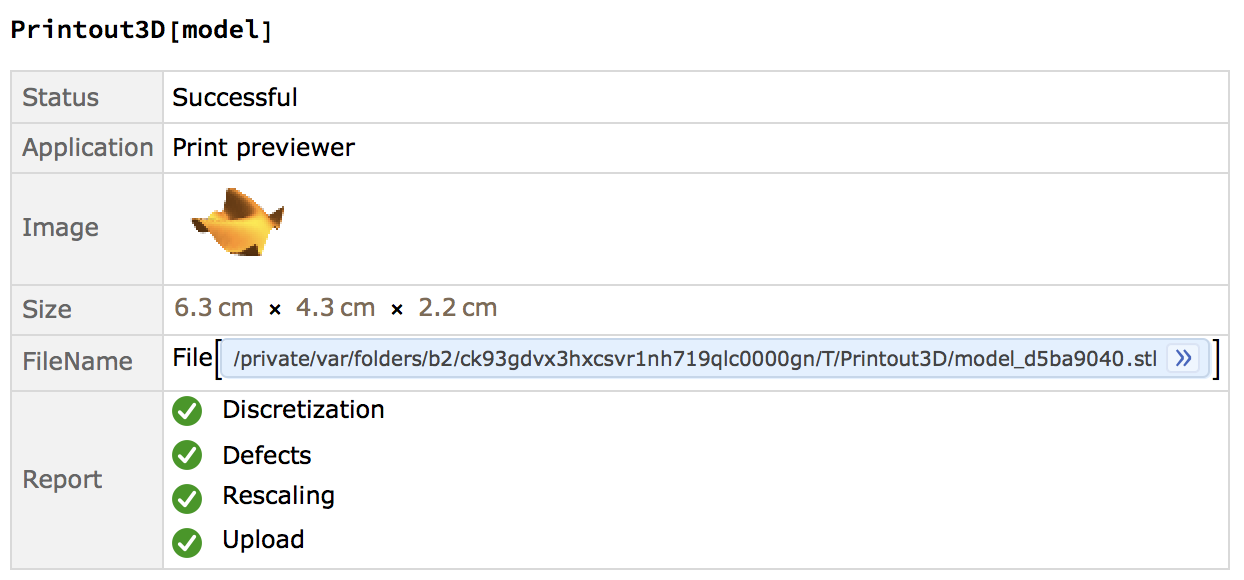Click the Defects green checkmark icon
Image resolution: width=1244 pixels, height=580 pixels.
coord(187,456)
